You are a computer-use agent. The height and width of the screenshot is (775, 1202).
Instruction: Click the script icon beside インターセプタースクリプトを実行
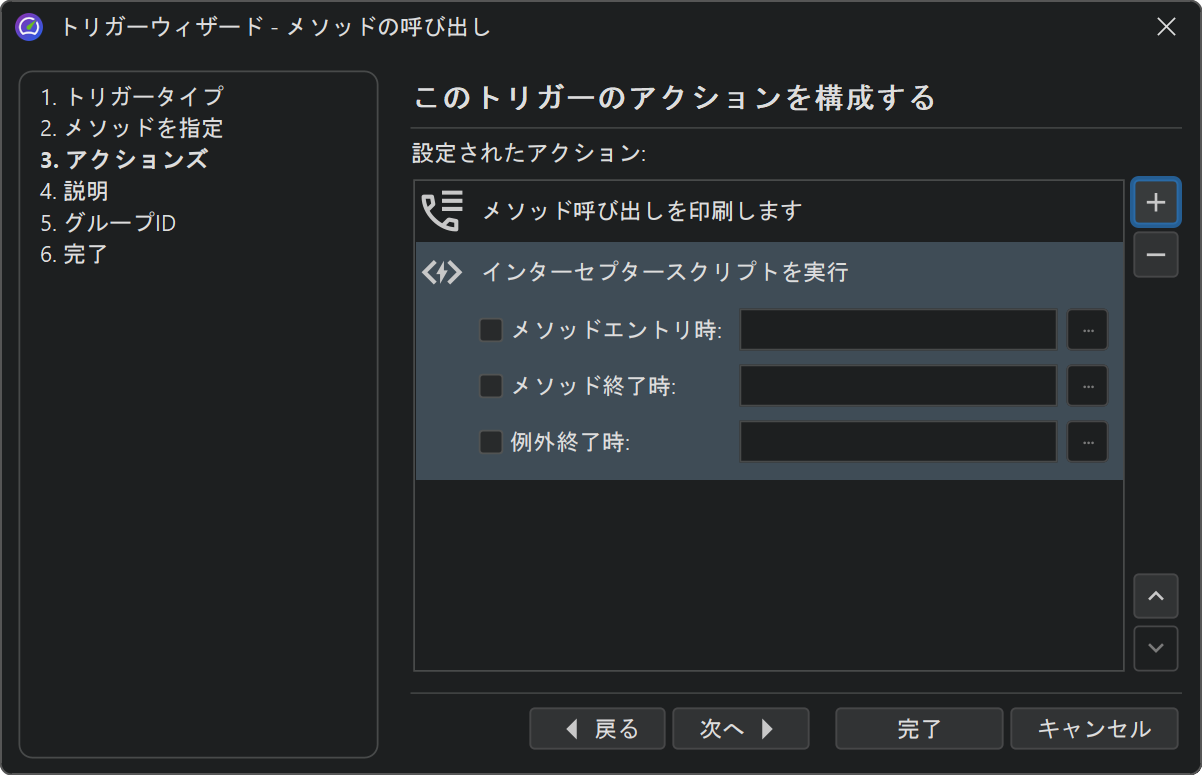point(441,272)
